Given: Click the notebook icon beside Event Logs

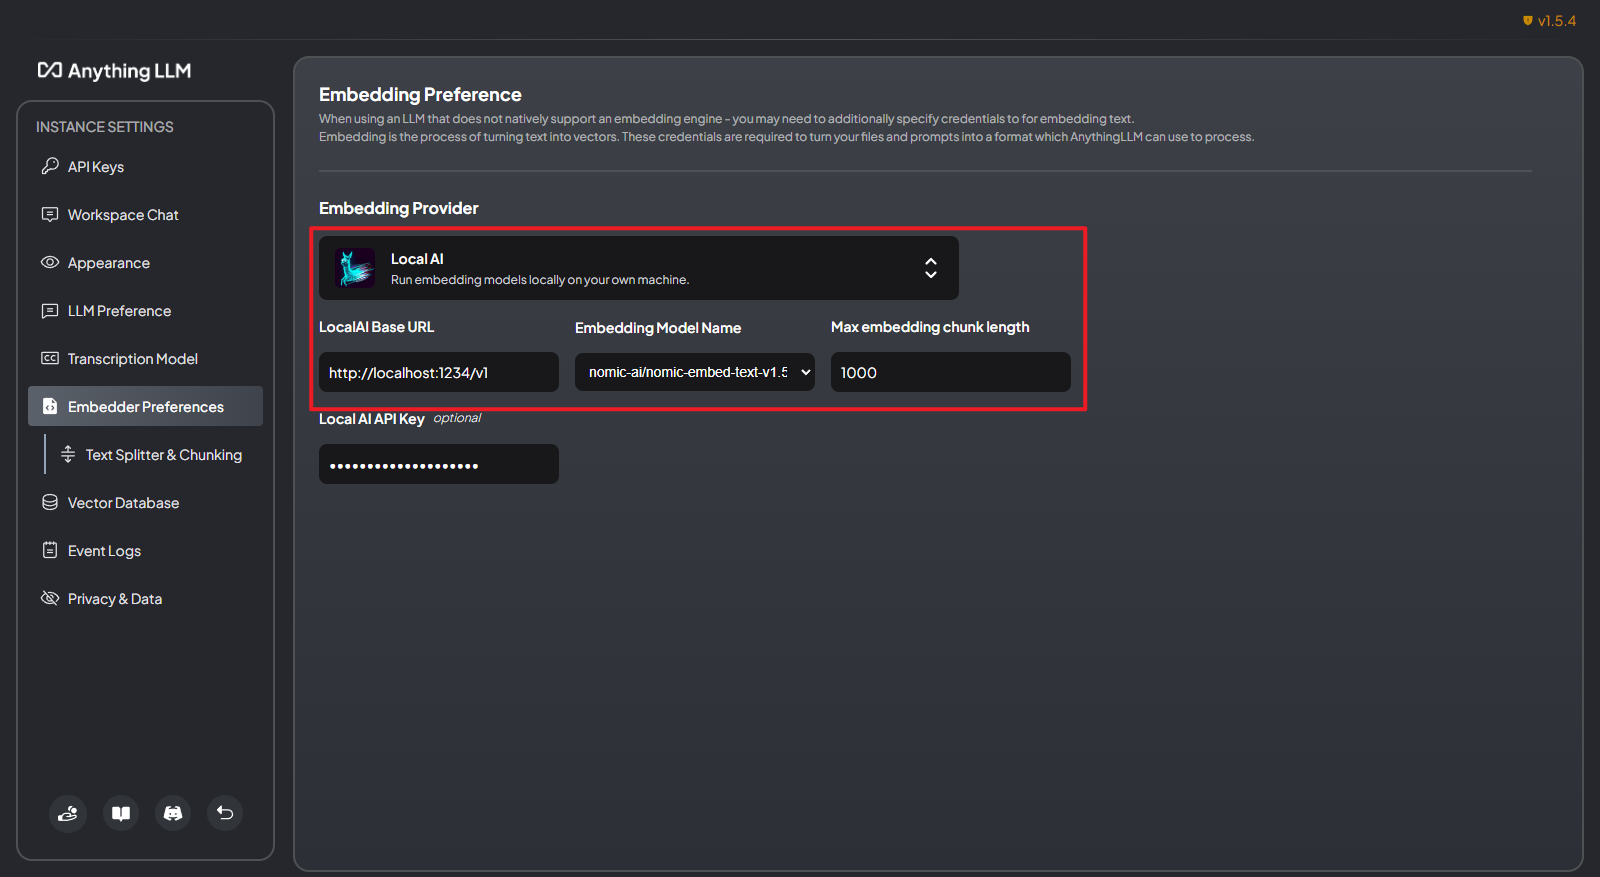Looking at the screenshot, I should click(x=50, y=550).
